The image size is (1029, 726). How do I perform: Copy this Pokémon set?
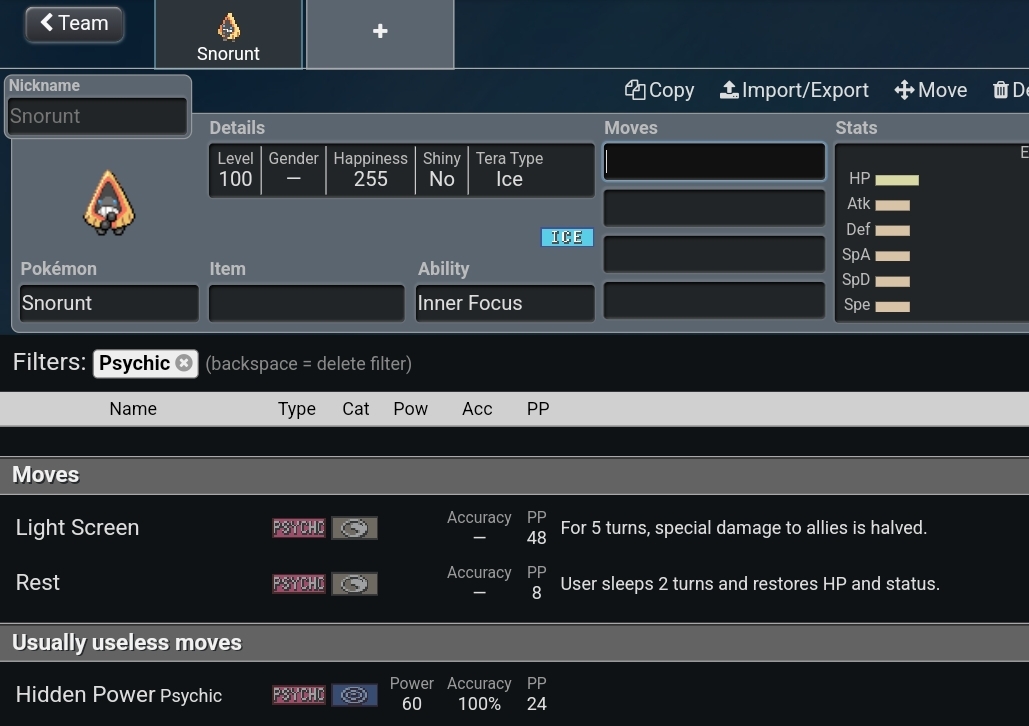tap(660, 90)
